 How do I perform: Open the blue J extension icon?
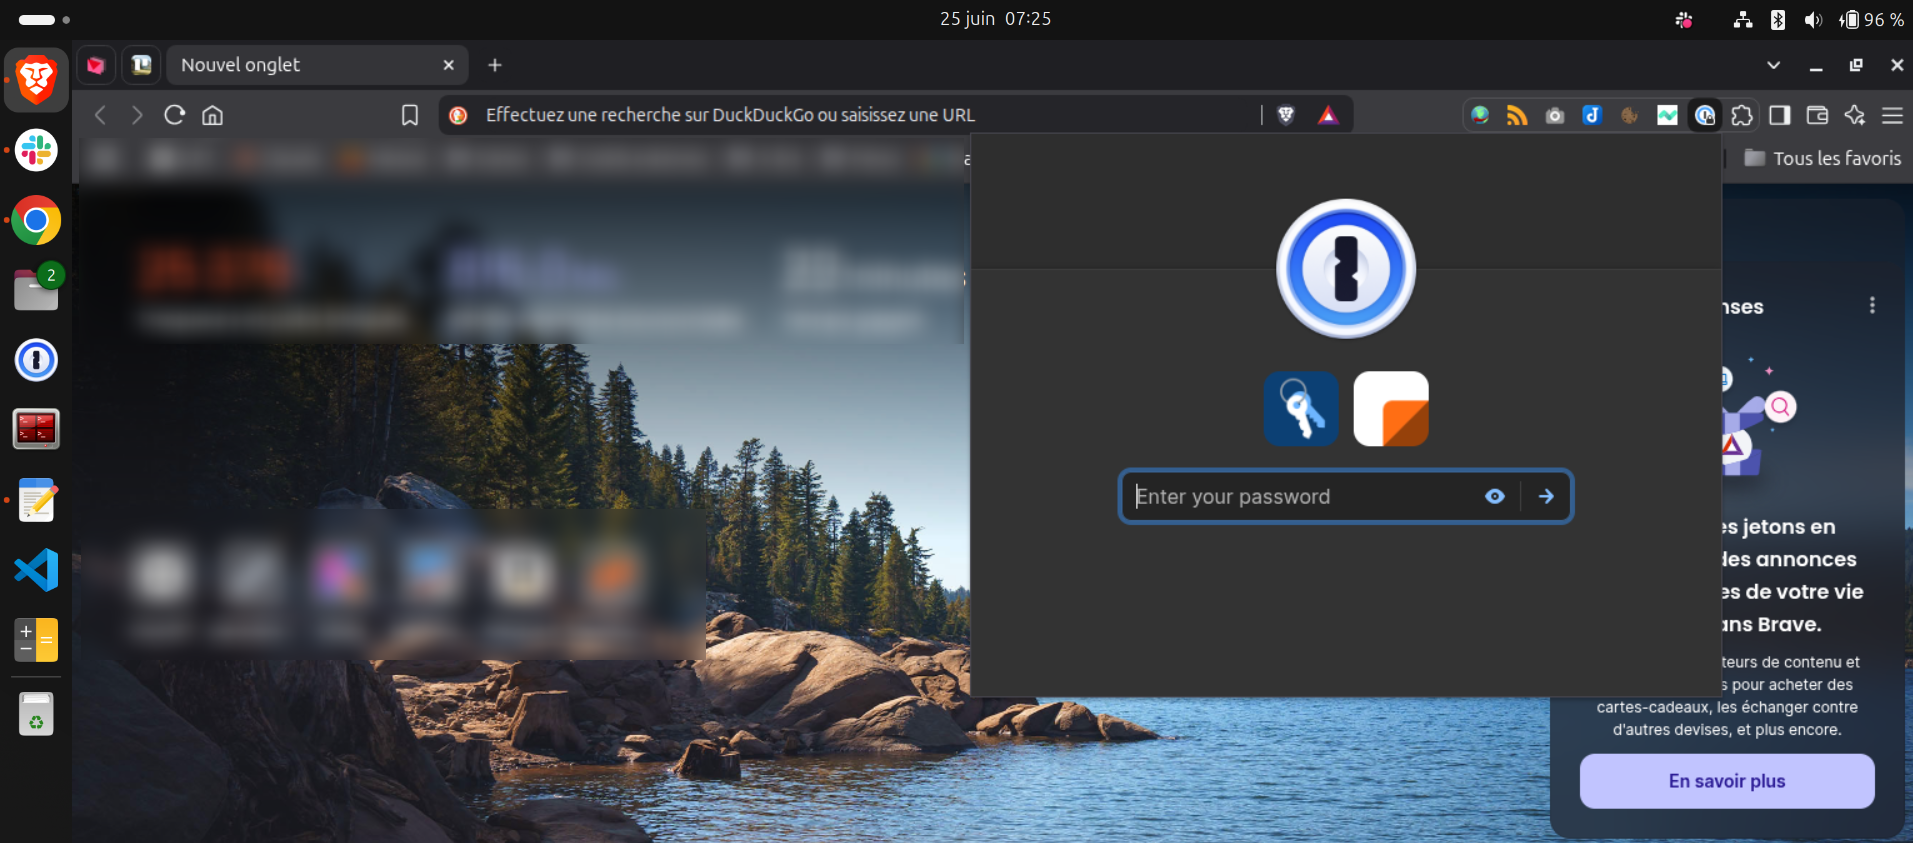pos(1592,115)
